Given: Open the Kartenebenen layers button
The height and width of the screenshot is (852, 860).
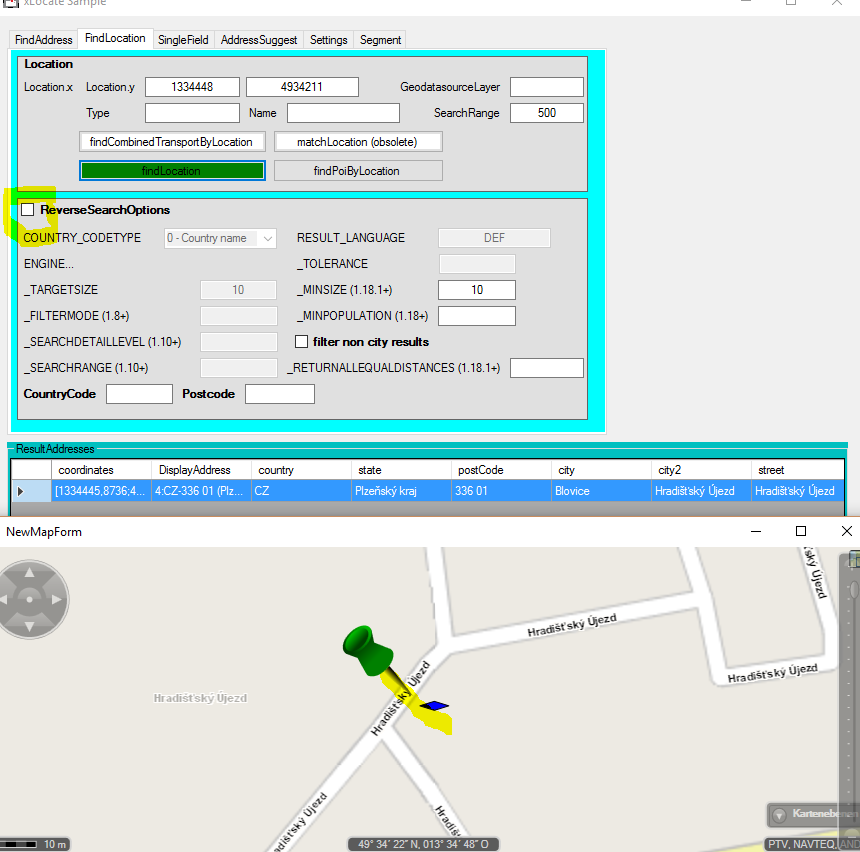Looking at the screenshot, I should point(811,814).
